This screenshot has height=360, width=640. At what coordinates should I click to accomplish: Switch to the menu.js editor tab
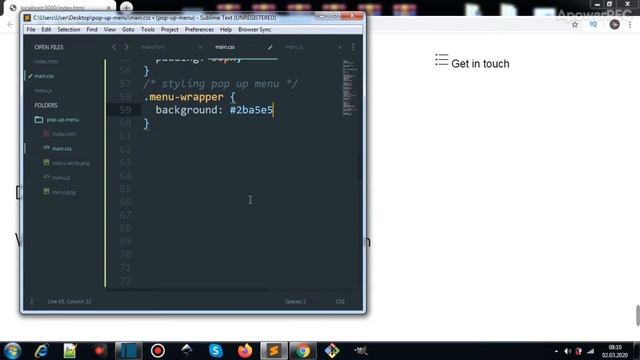click(x=294, y=47)
